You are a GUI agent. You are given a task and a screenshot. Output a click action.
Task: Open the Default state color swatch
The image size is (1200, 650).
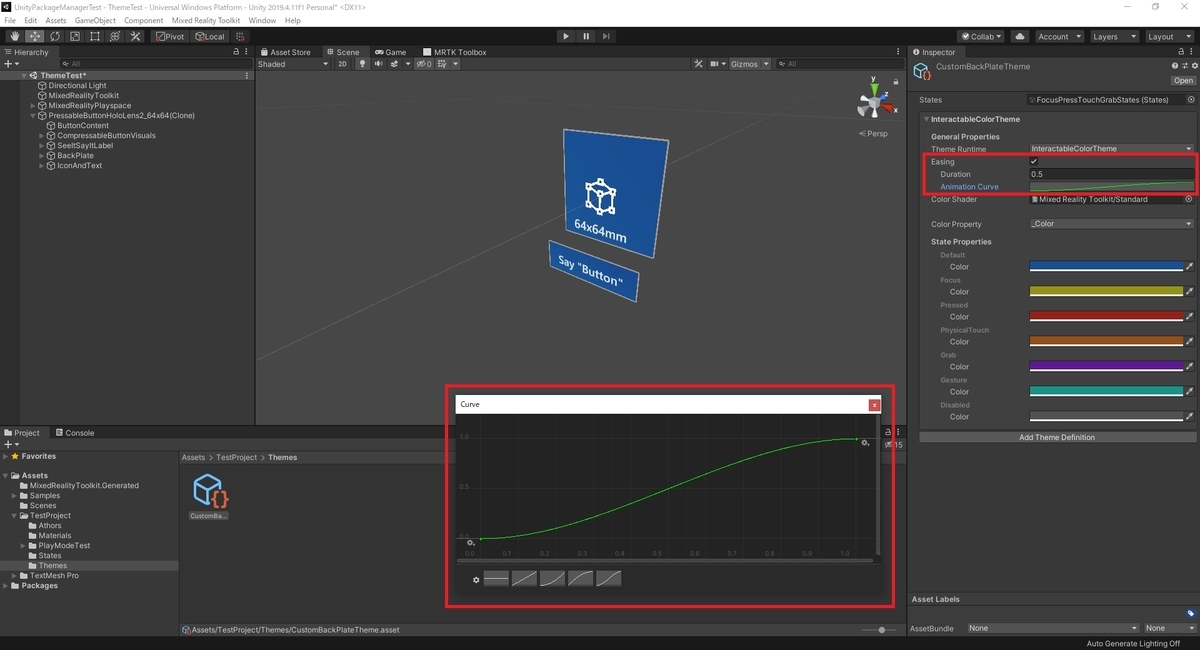pyautogui.click(x=1106, y=267)
